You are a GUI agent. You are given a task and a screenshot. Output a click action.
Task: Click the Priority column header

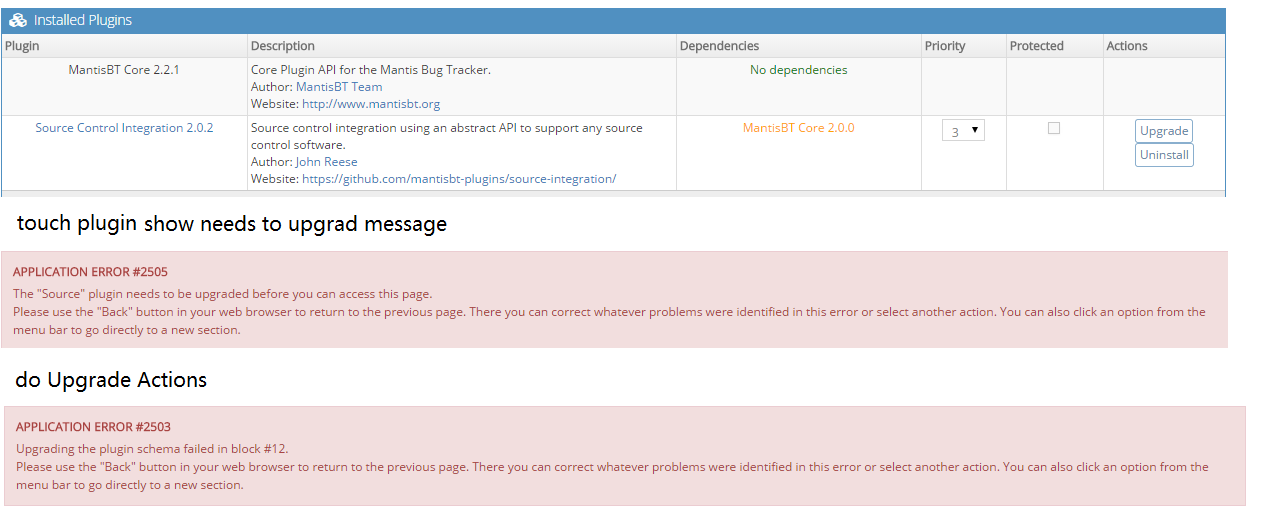click(945, 46)
